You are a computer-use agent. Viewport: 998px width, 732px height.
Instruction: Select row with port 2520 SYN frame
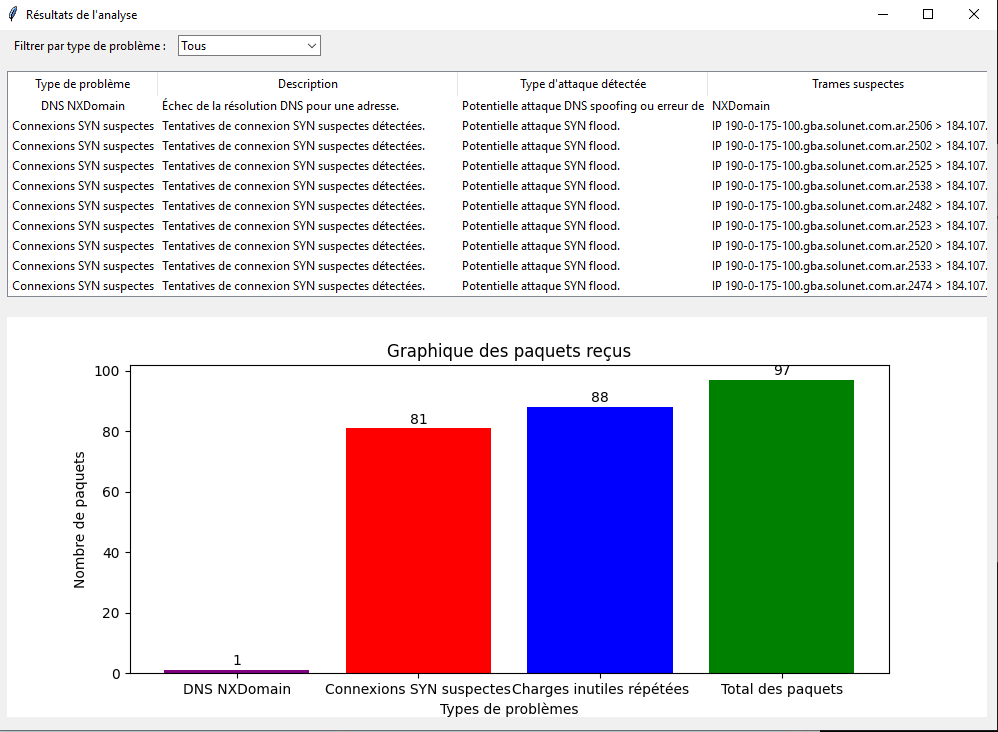coord(497,246)
